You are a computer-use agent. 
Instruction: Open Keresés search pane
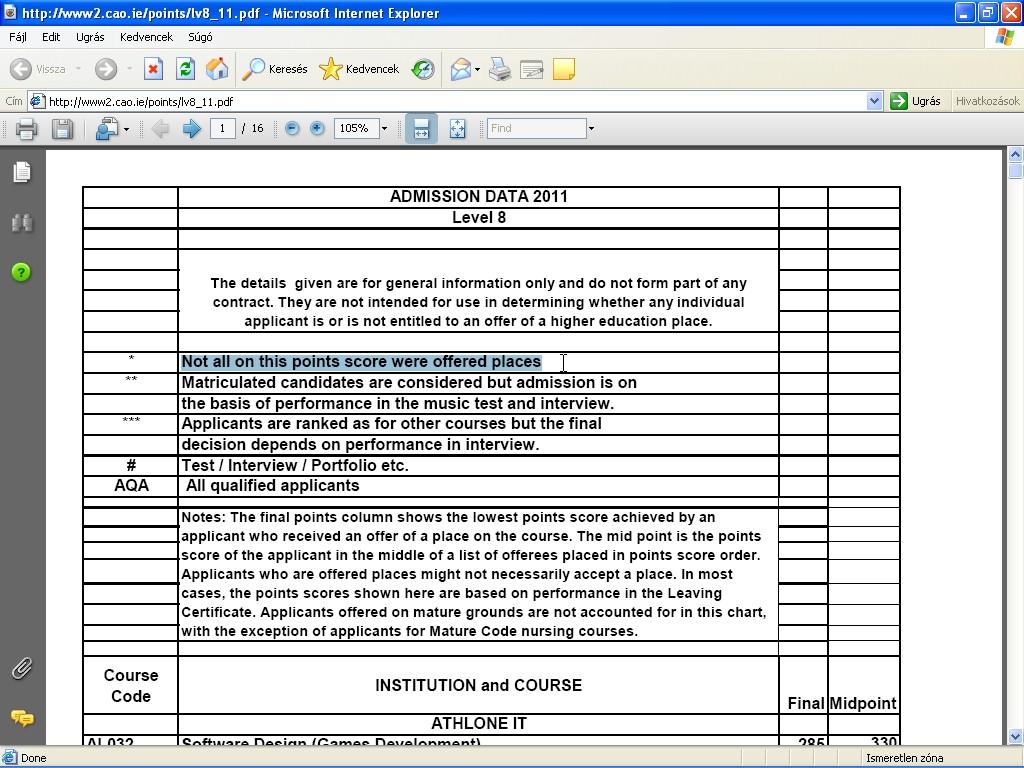coord(274,69)
